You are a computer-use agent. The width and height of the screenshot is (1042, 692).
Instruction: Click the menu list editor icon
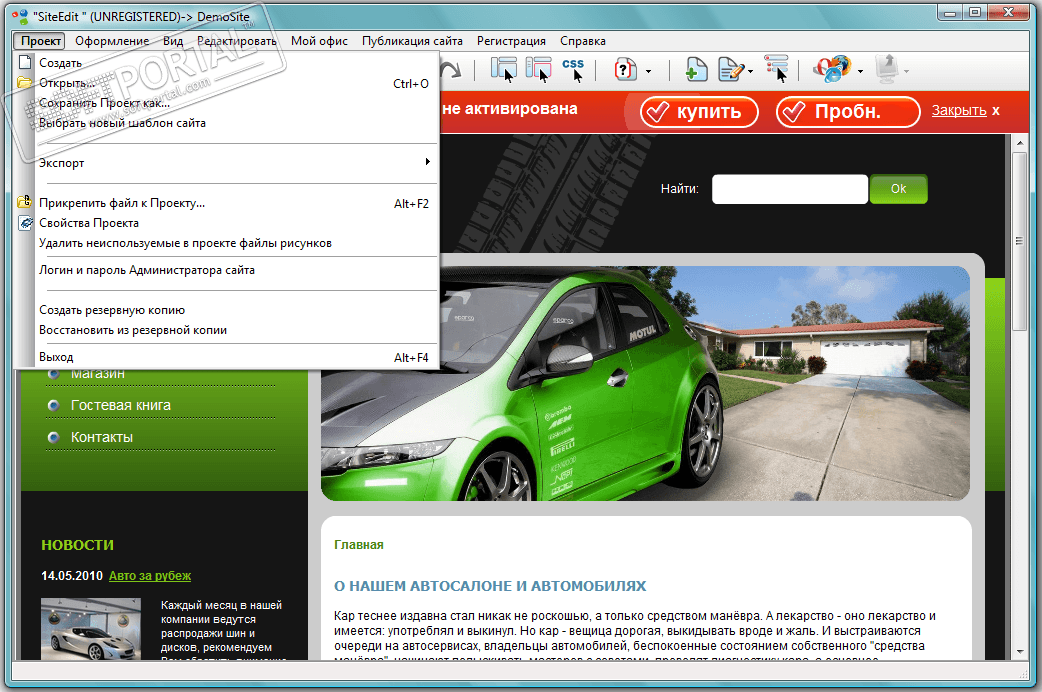tap(776, 69)
